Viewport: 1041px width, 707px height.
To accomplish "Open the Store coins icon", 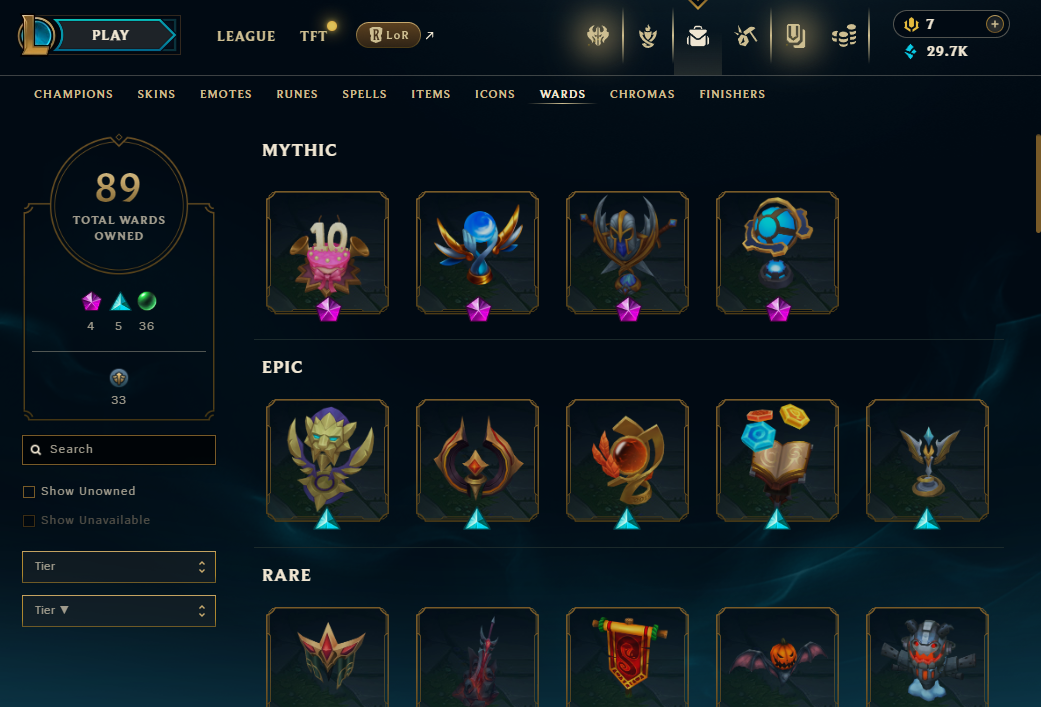I will [x=844, y=36].
